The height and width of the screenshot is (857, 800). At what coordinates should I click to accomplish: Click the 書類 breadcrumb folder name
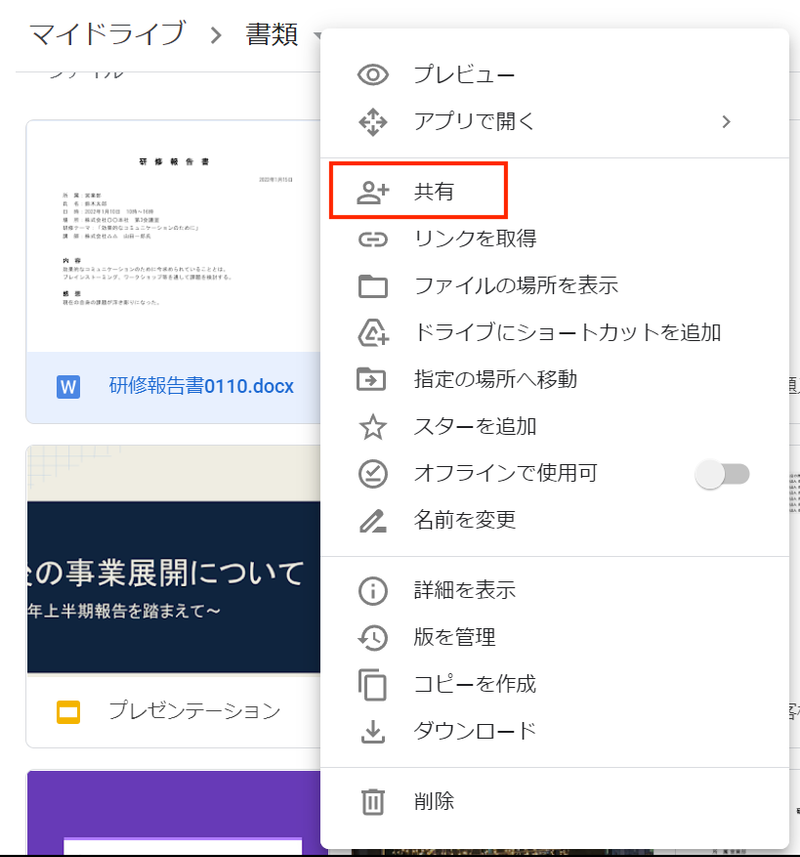tap(272, 35)
